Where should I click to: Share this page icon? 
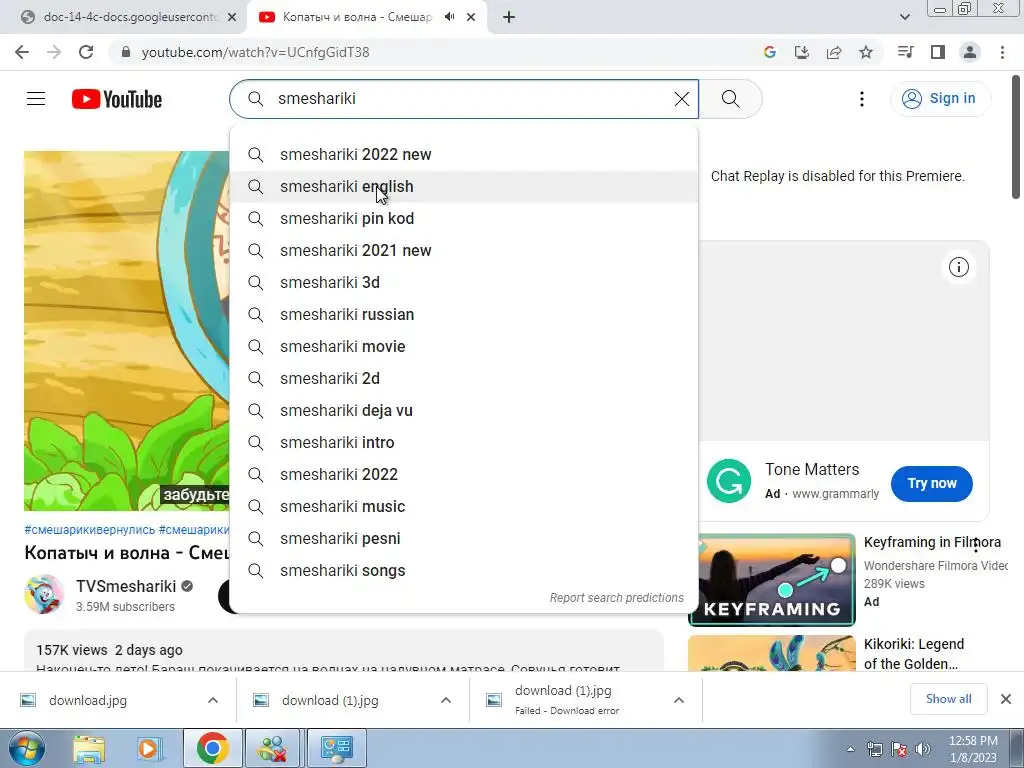(x=833, y=52)
